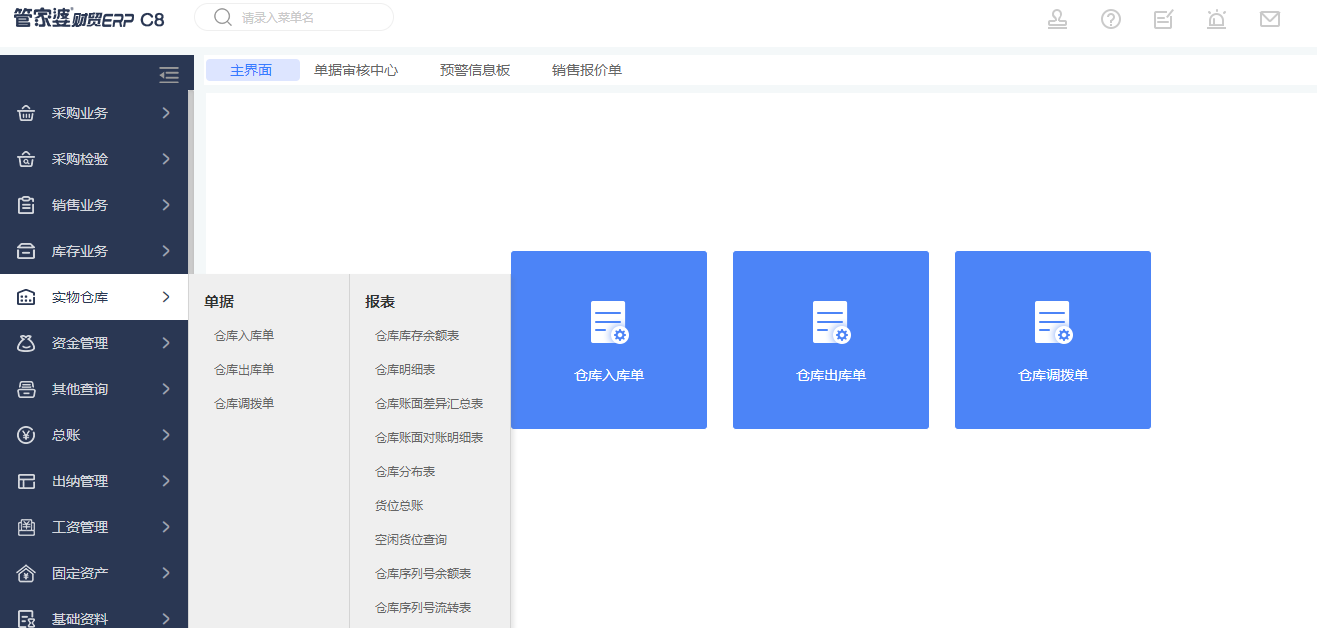Open the 仓库调拨单 blue tile

point(1053,340)
